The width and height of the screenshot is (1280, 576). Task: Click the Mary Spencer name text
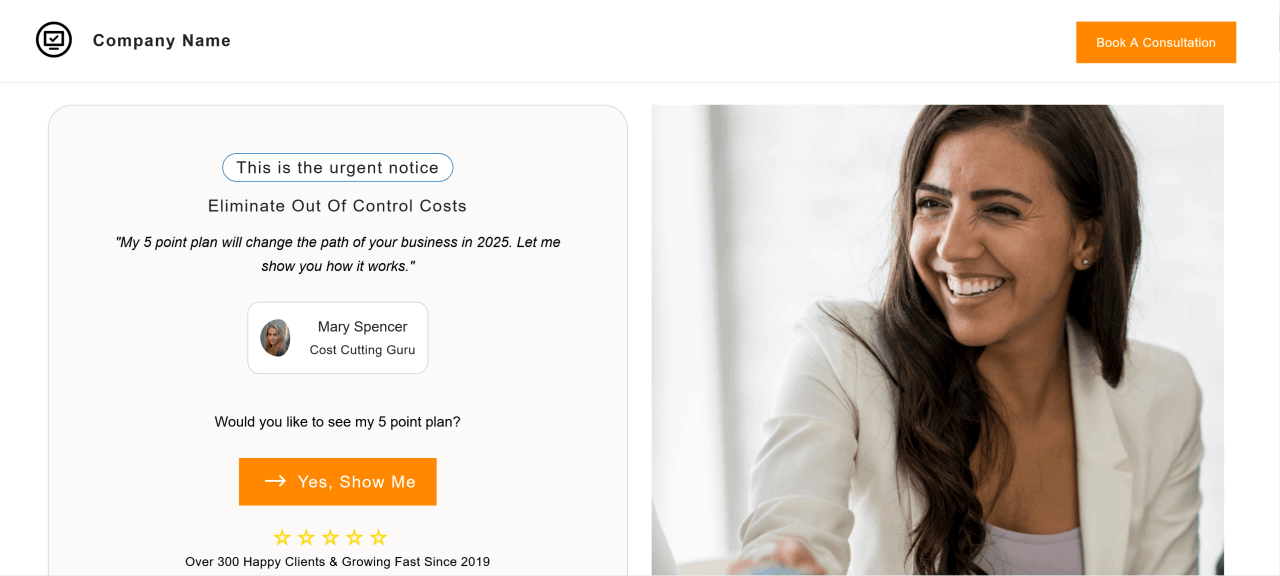pos(362,327)
